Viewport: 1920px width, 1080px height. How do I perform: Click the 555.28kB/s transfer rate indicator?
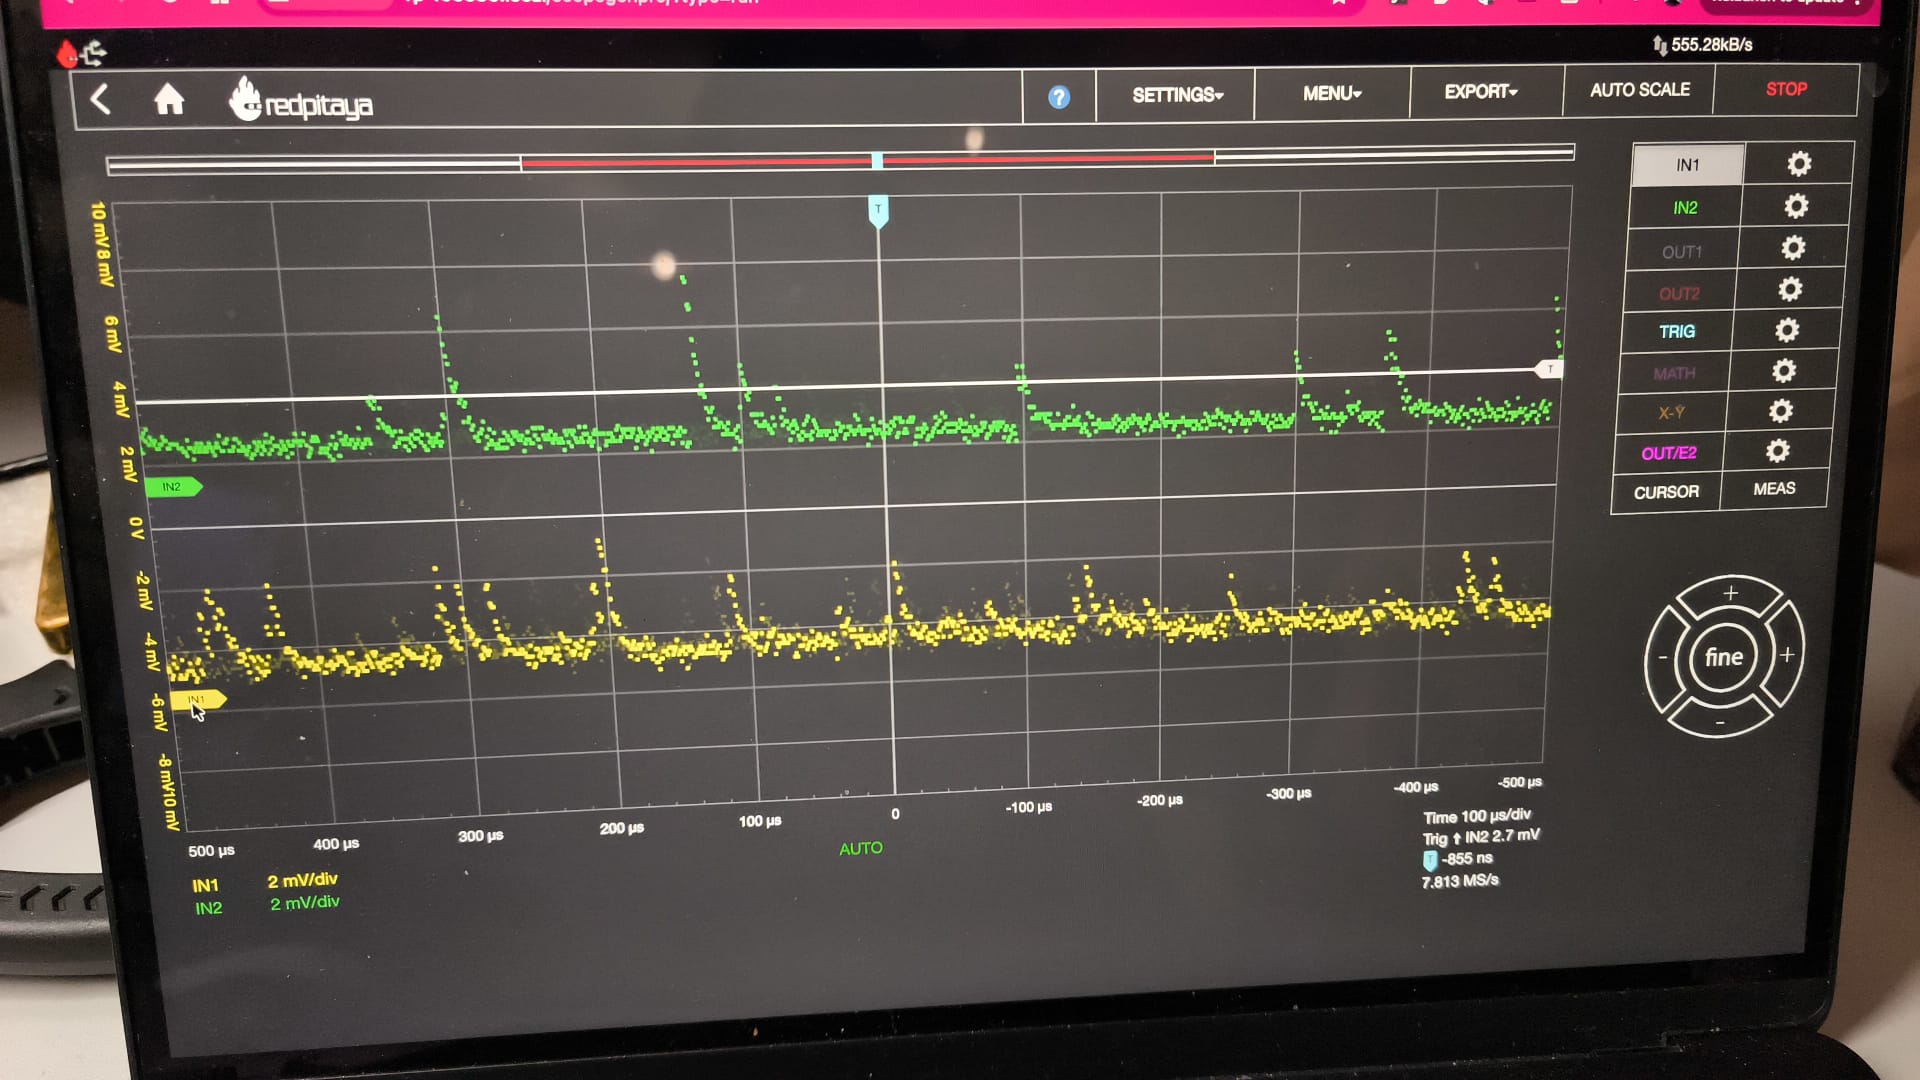click(x=1711, y=45)
